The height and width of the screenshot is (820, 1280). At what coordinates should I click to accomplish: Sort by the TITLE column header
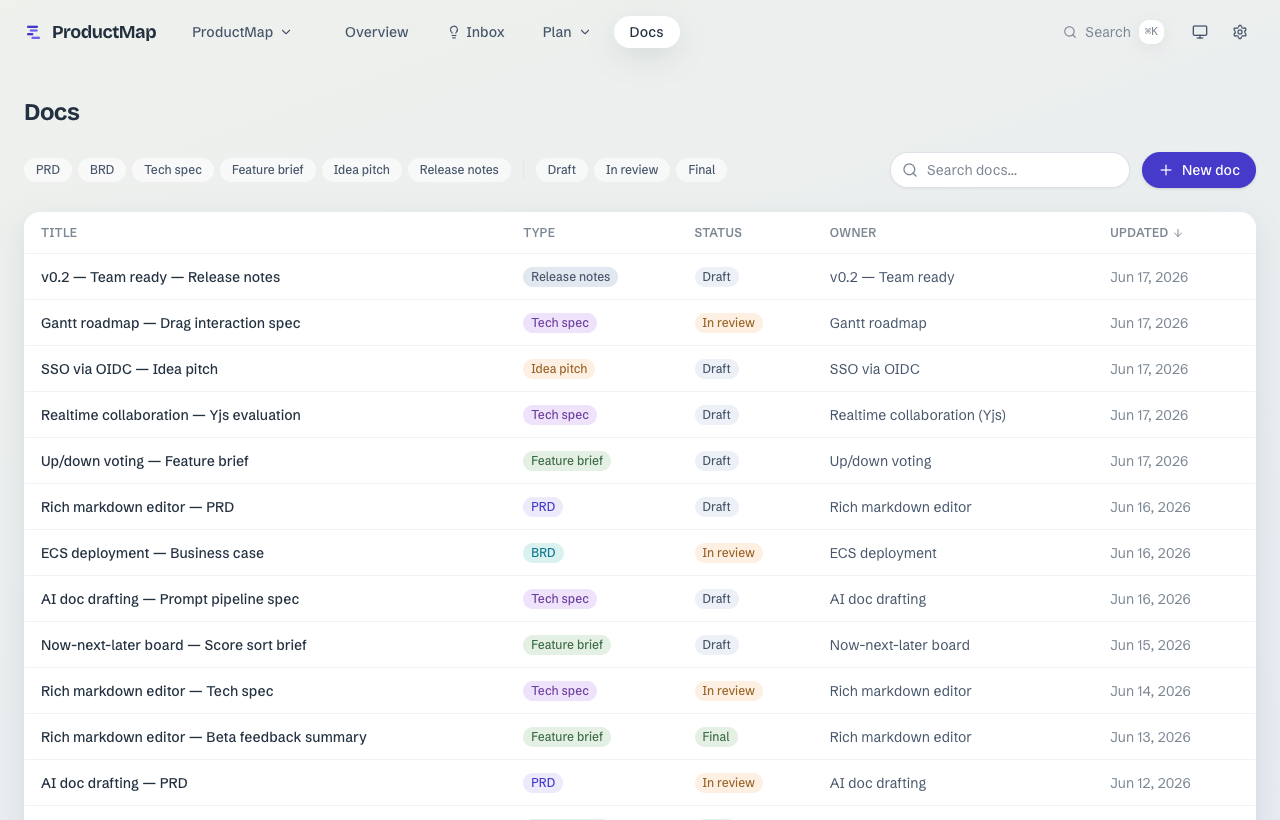click(59, 233)
